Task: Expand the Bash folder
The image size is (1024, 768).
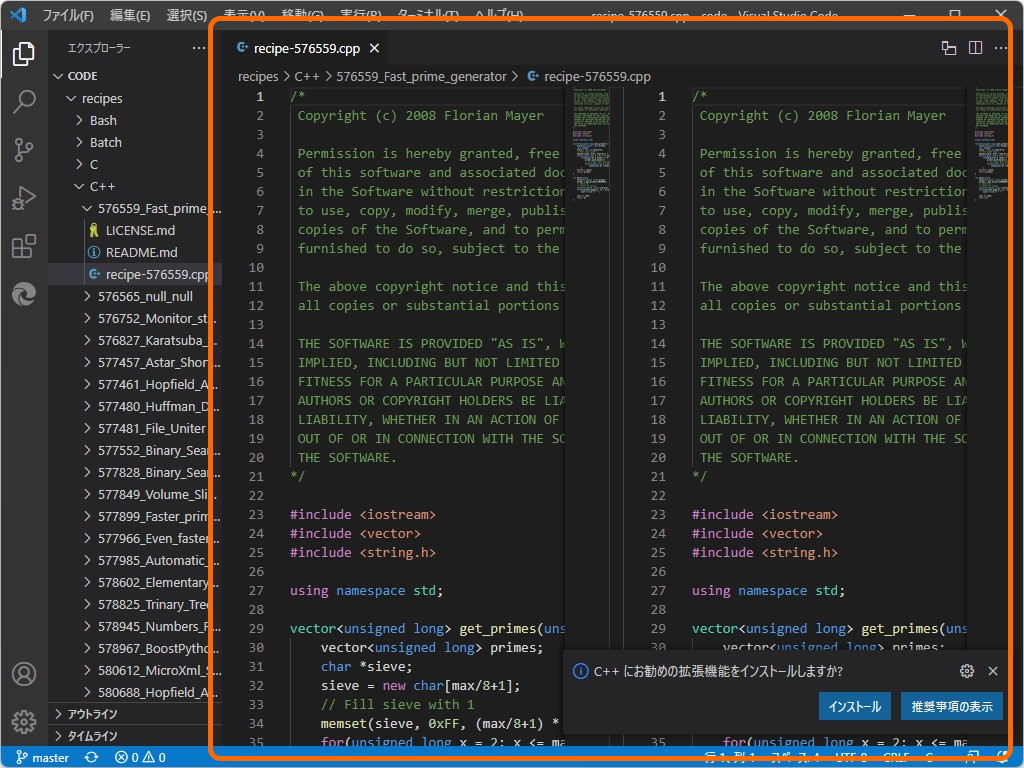Action: pos(103,120)
